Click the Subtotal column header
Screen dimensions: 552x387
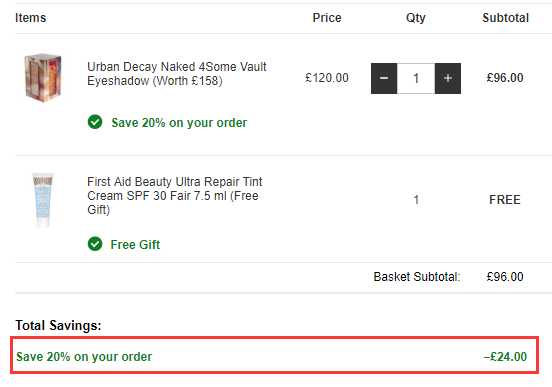tap(506, 18)
